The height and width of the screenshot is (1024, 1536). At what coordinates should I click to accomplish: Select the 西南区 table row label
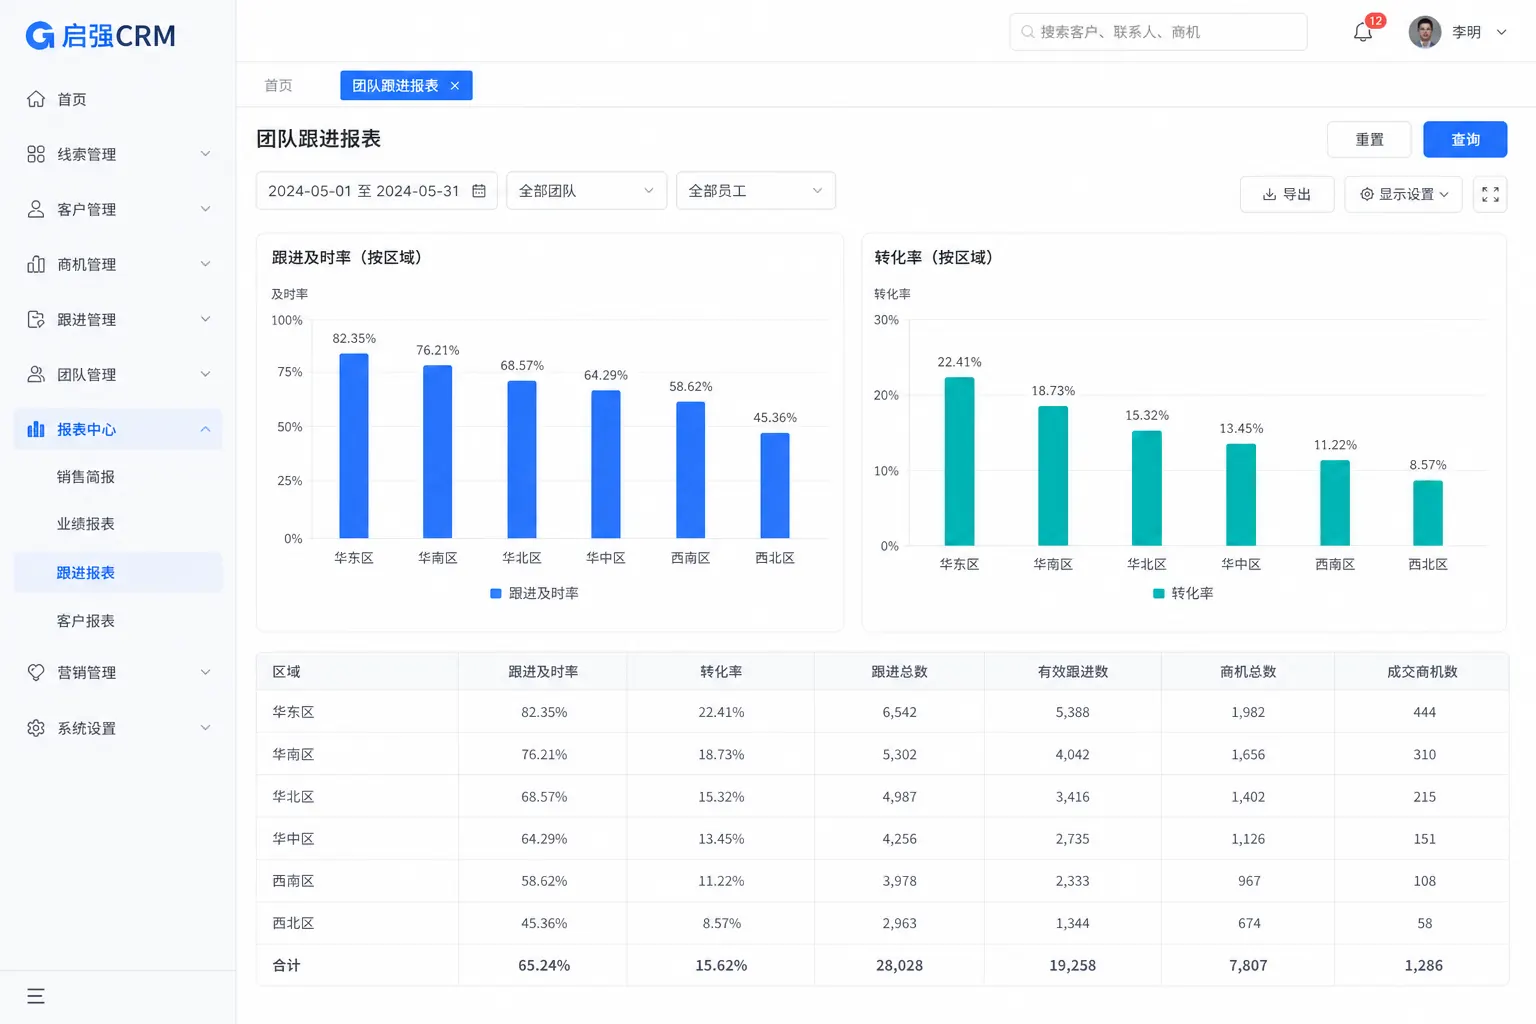(293, 881)
